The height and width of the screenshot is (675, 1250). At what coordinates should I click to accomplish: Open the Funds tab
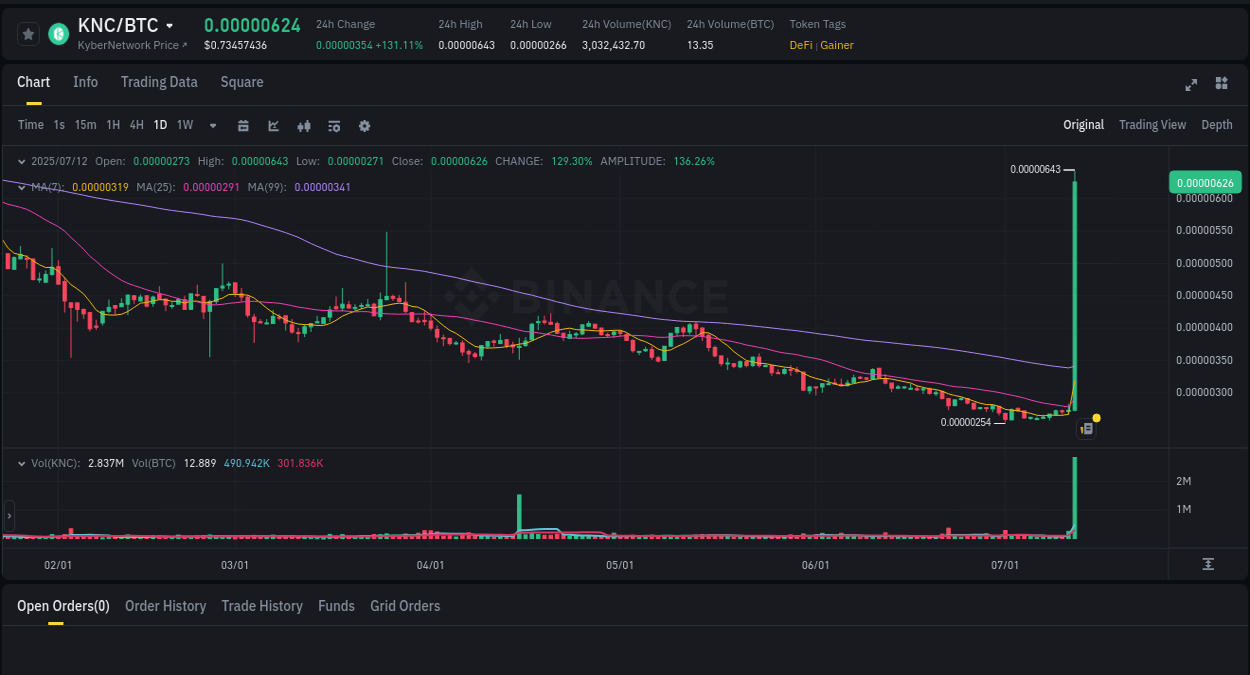point(336,606)
